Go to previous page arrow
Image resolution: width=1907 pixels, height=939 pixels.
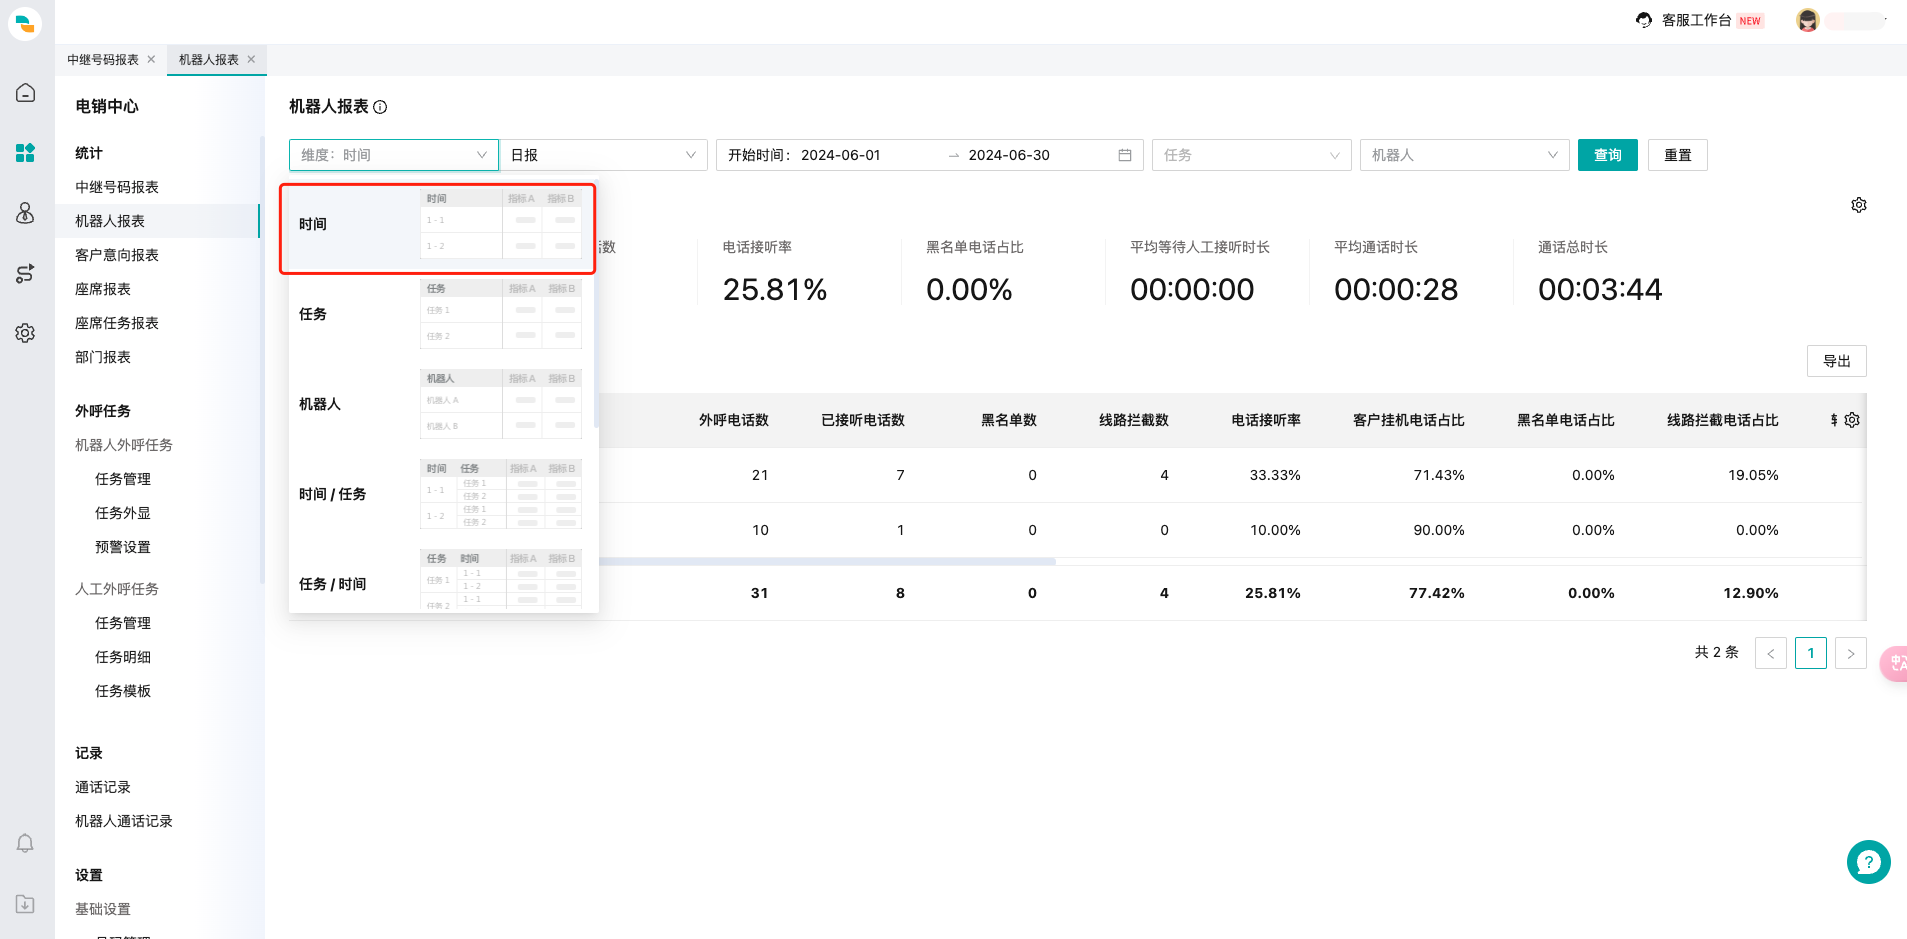[x=1771, y=653]
